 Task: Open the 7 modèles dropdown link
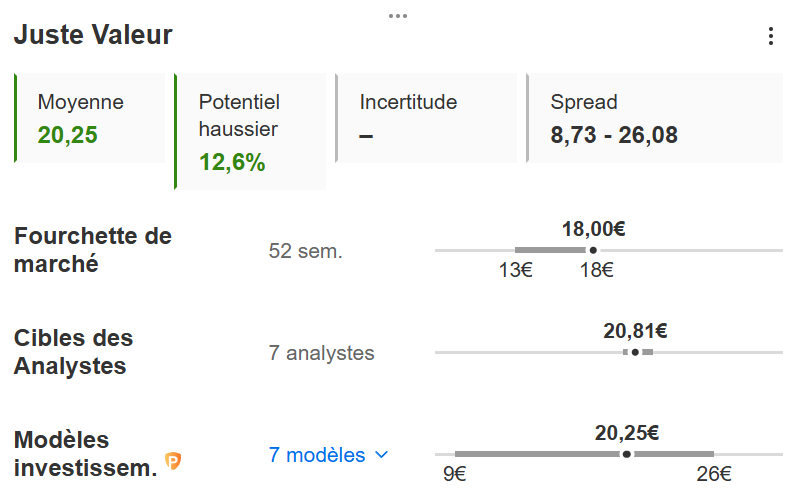(x=317, y=455)
